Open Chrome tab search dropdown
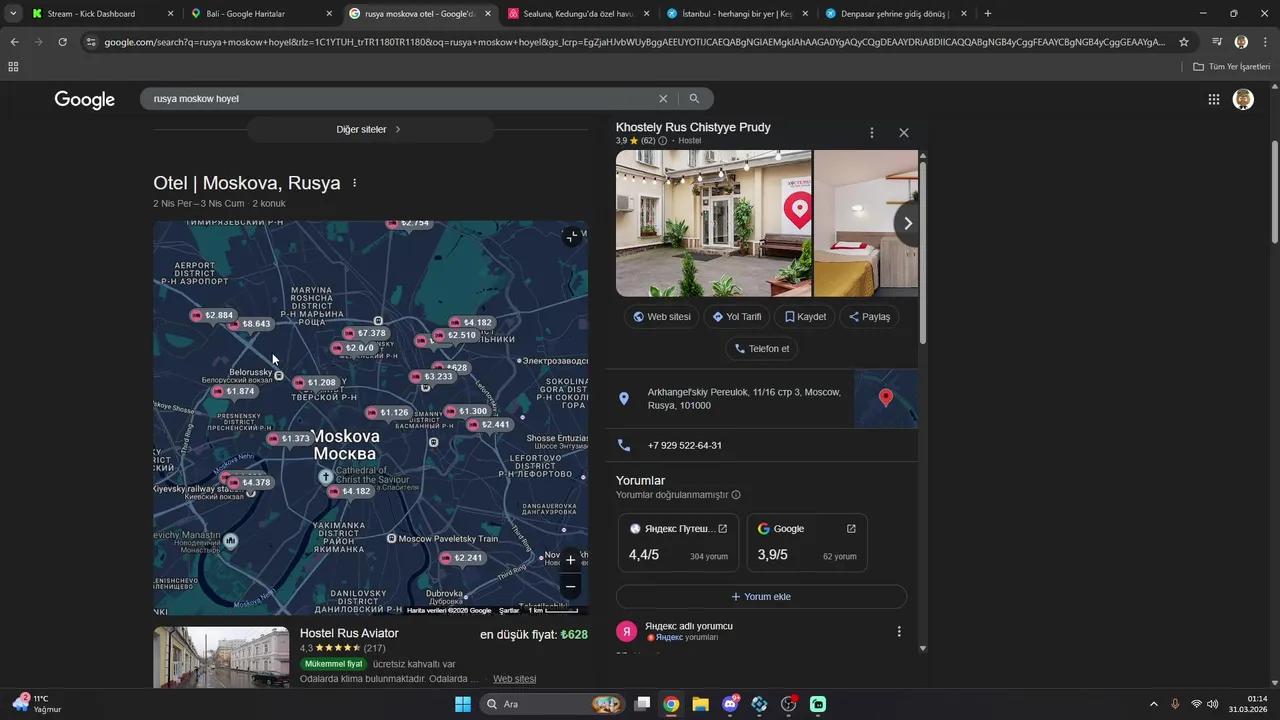This screenshot has height=720, width=1280. click(13, 14)
